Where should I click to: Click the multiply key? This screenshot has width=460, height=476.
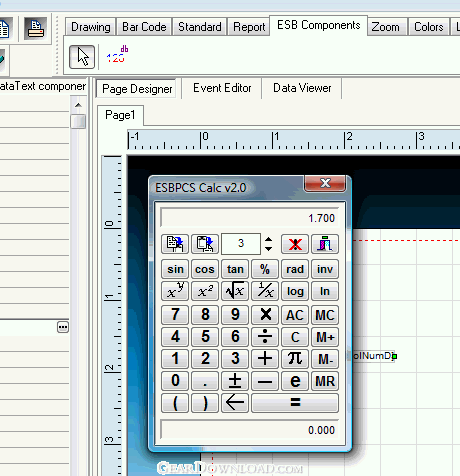265,315
